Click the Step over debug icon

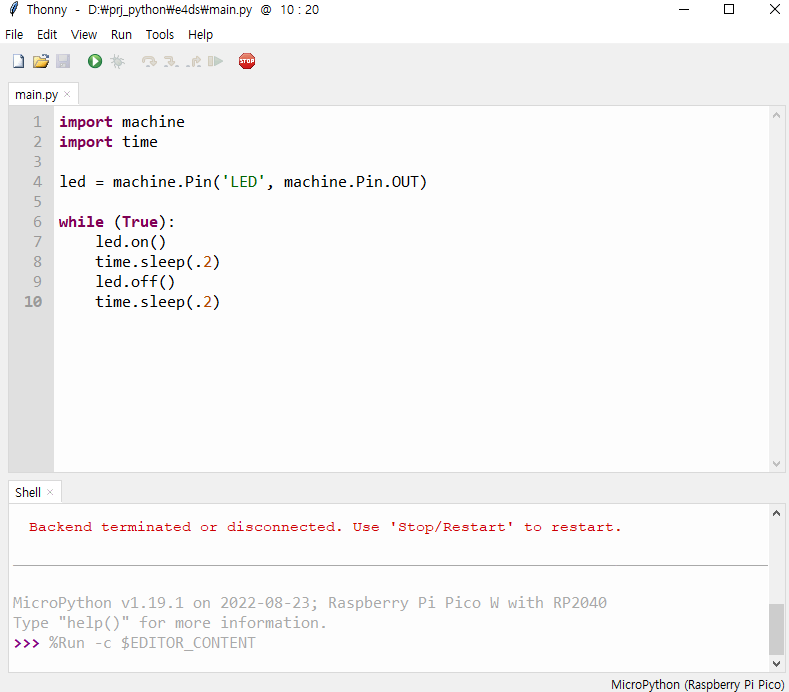tap(149, 61)
